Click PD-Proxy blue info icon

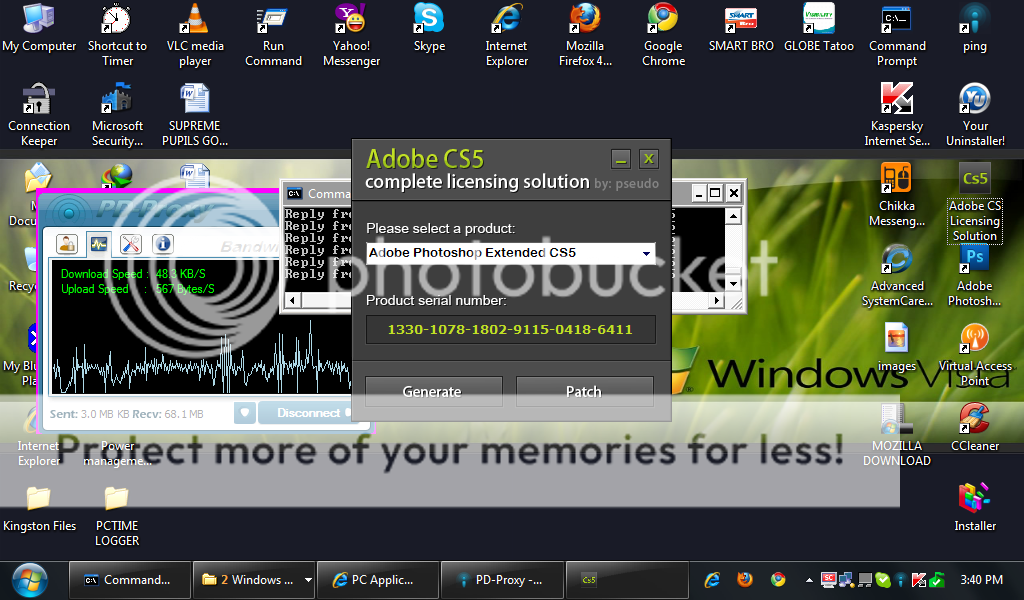(x=162, y=243)
